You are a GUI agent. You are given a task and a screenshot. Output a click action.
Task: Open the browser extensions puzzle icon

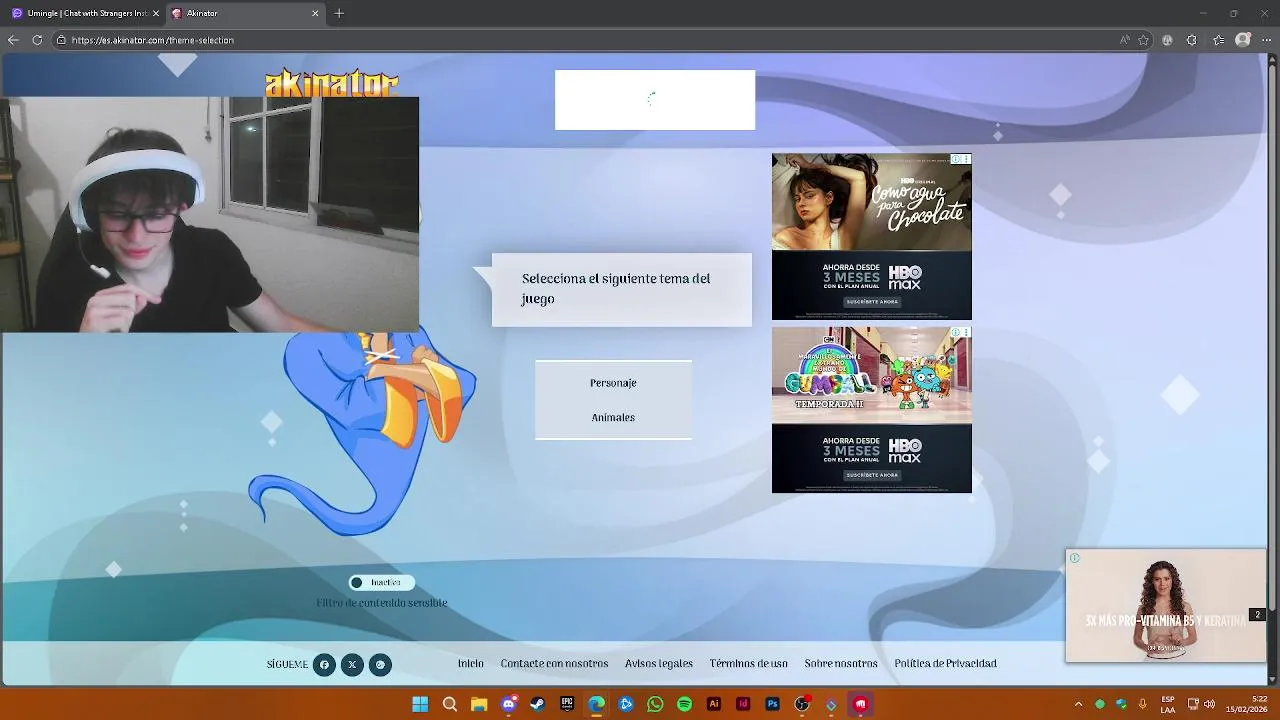point(1191,40)
